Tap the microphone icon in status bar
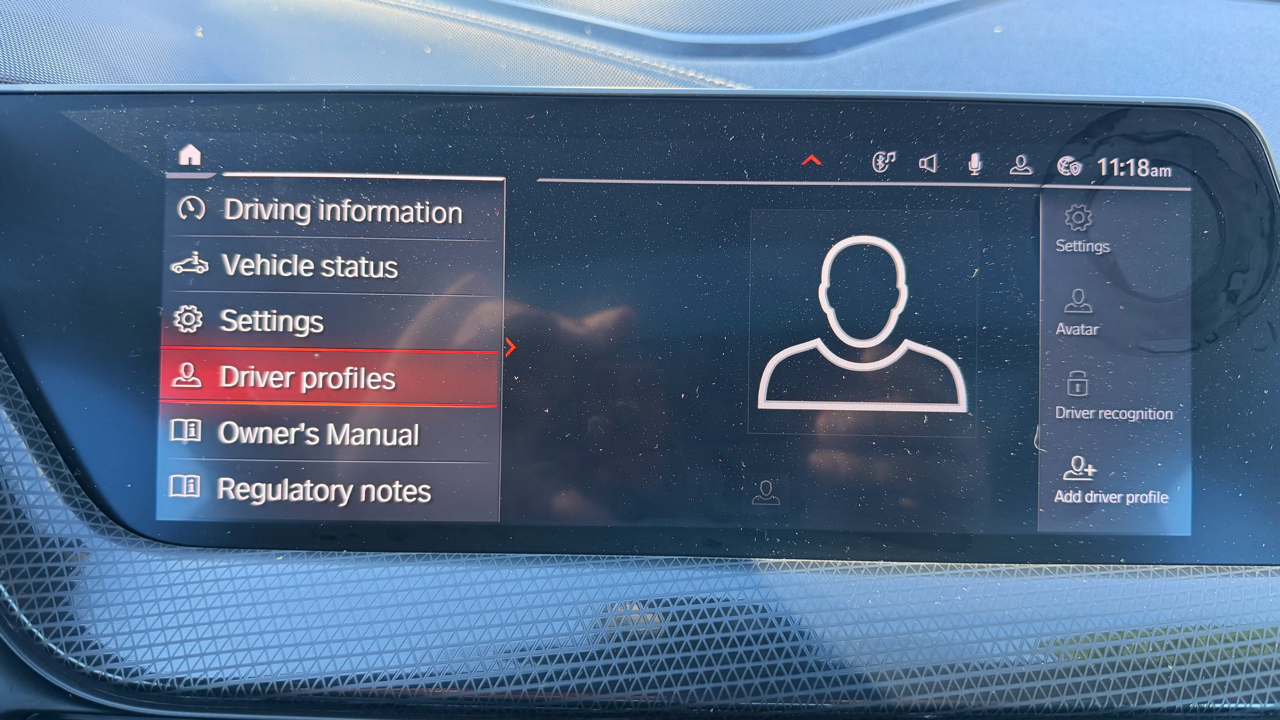 pos(975,165)
